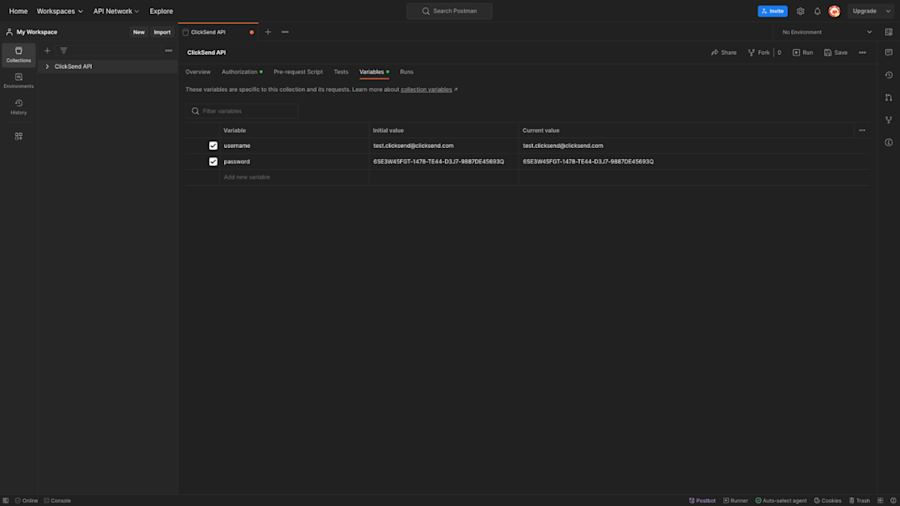Click the My Workspace name
This screenshot has width=900, height=506.
point(37,32)
